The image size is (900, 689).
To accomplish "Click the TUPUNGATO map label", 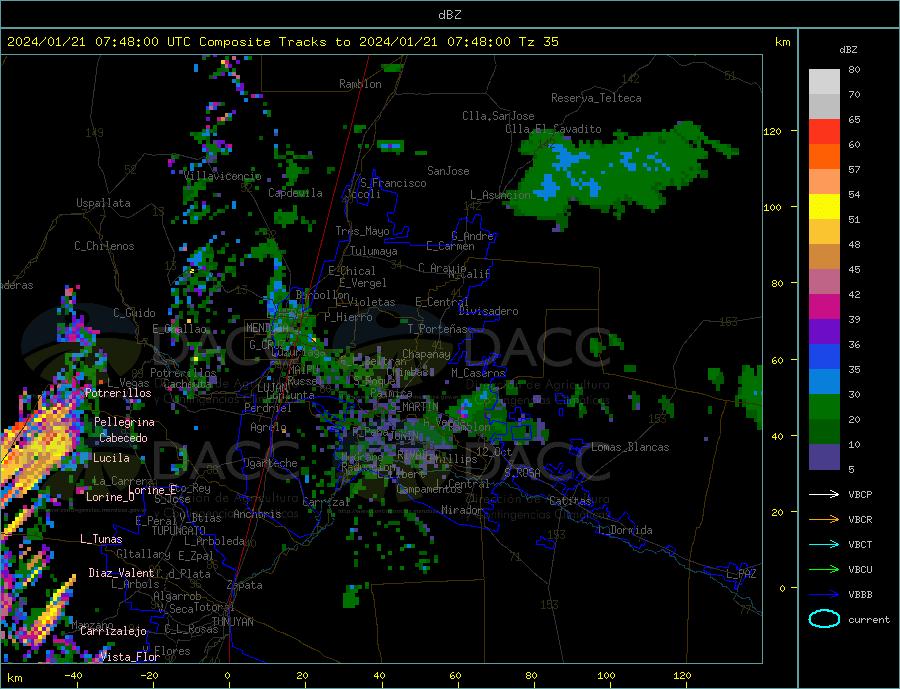I will [x=179, y=531].
